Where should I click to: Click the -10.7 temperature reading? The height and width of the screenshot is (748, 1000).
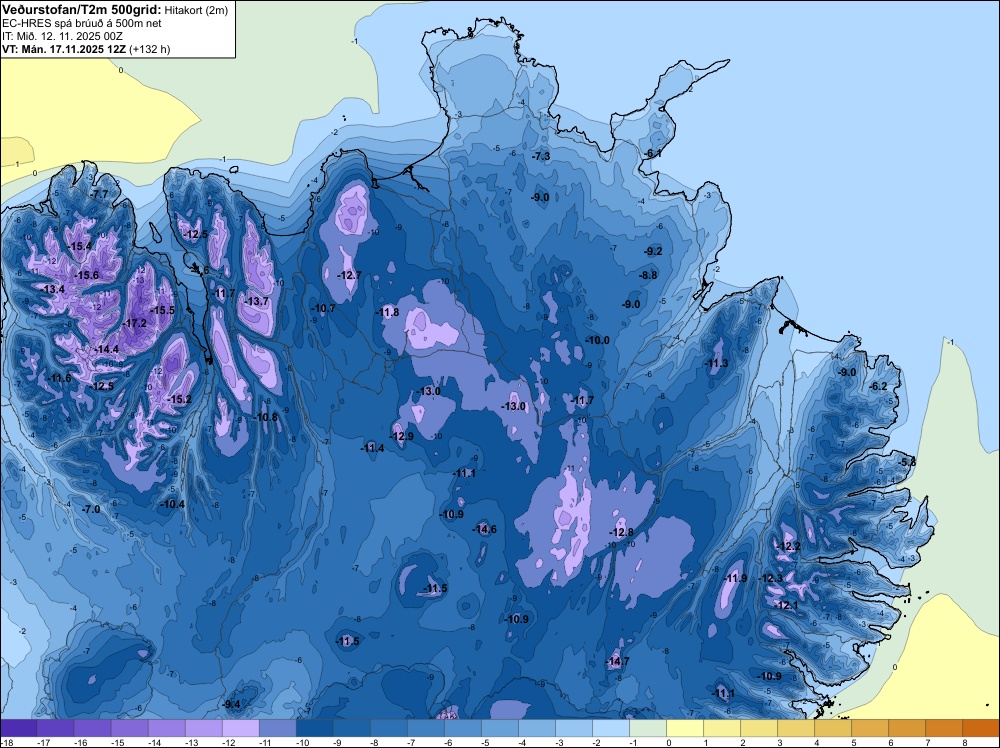point(323,308)
